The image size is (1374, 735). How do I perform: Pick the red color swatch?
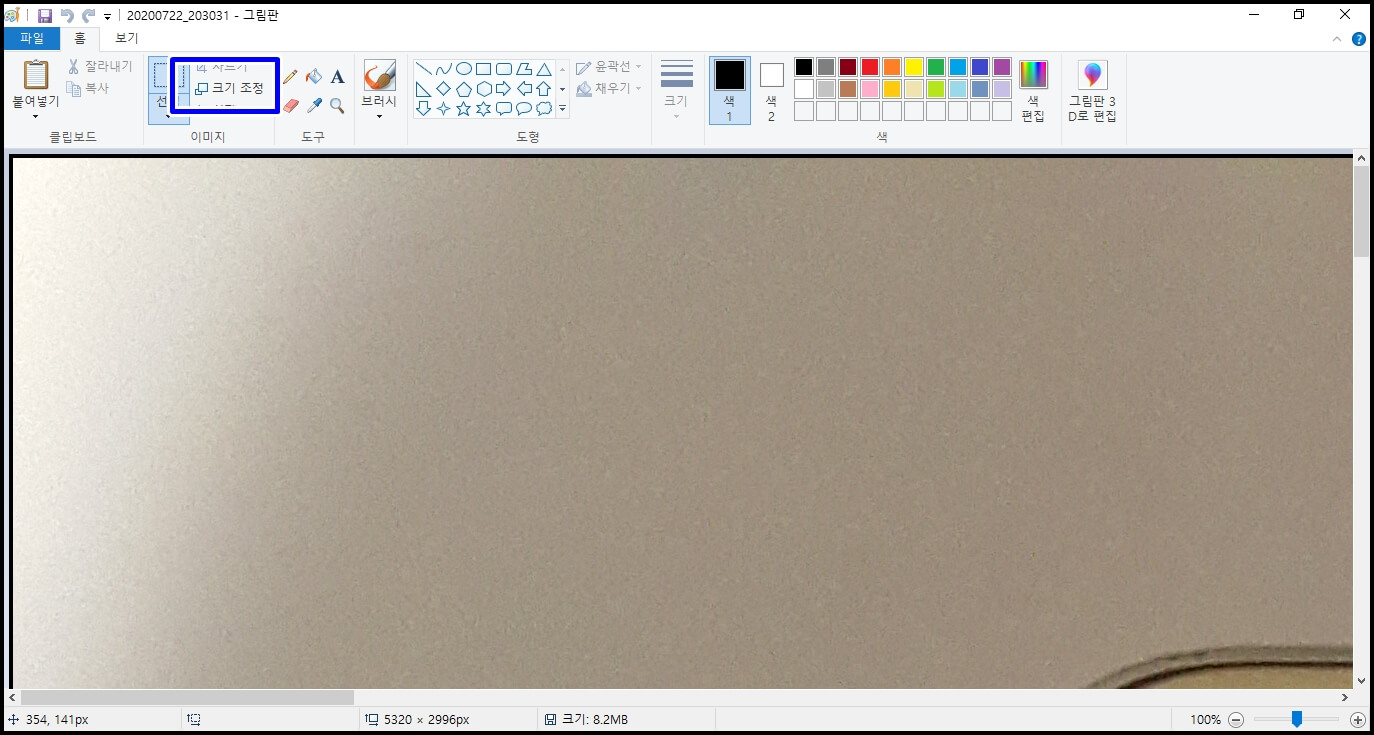pyautogui.click(x=870, y=67)
